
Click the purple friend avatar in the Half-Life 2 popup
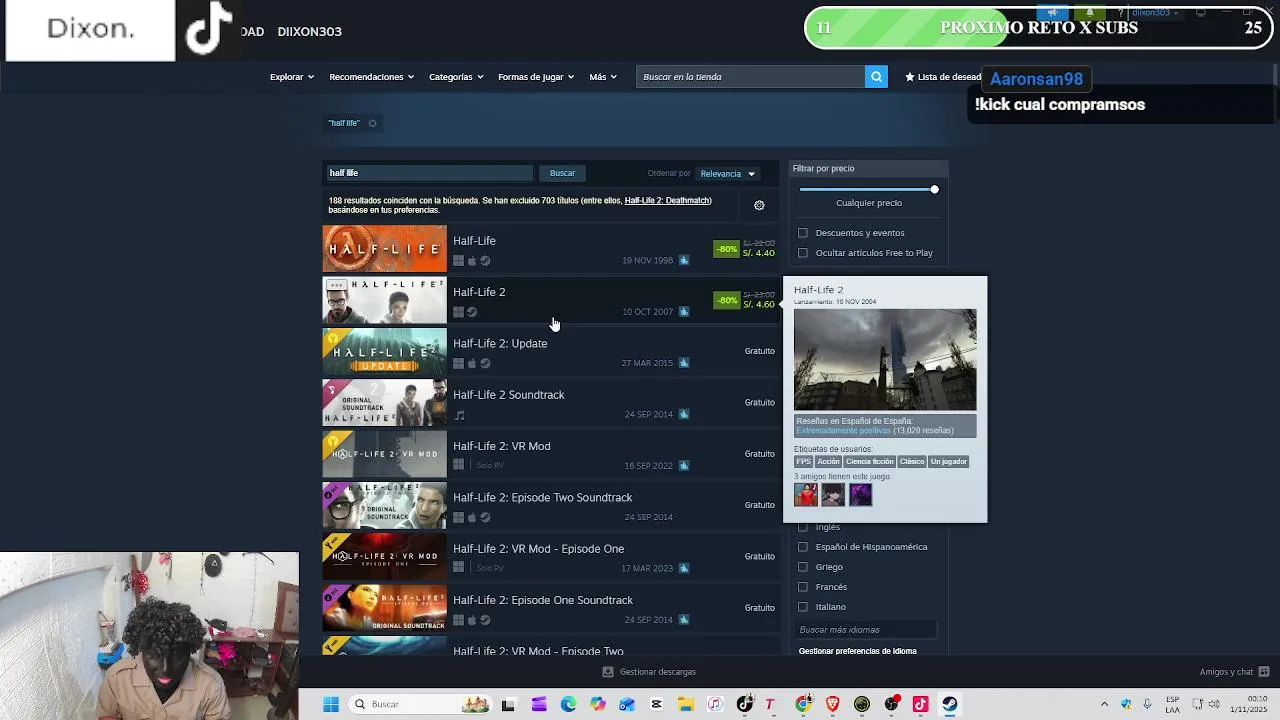pyautogui.click(x=860, y=494)
